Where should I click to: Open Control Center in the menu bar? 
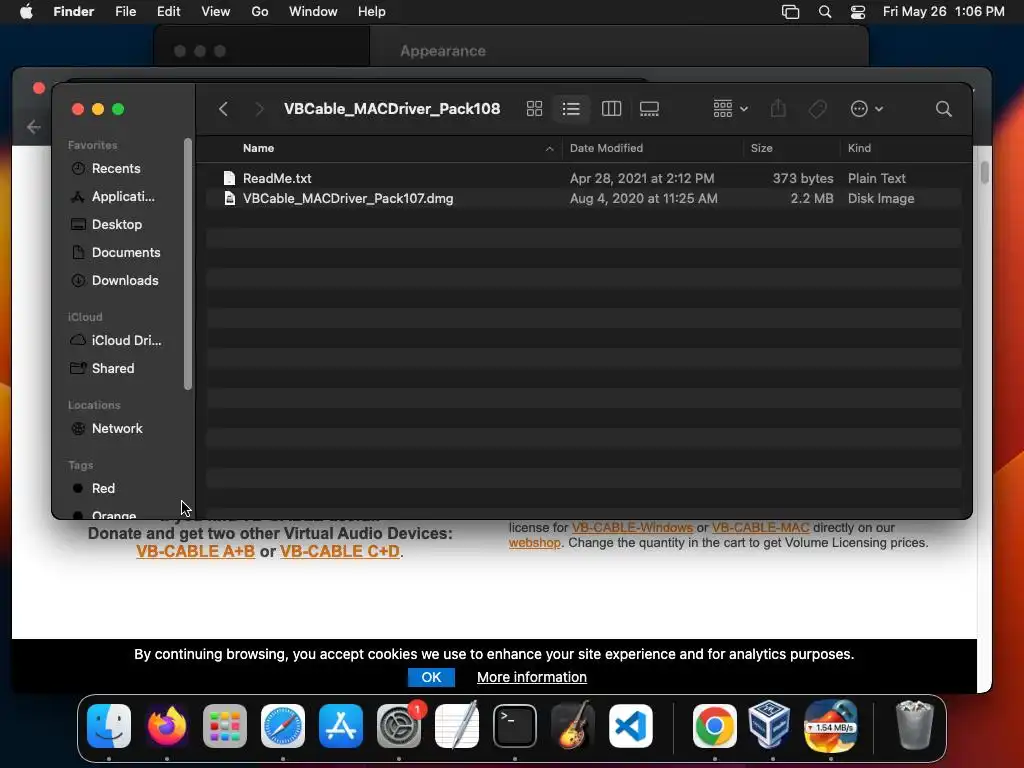coord(857,12)
